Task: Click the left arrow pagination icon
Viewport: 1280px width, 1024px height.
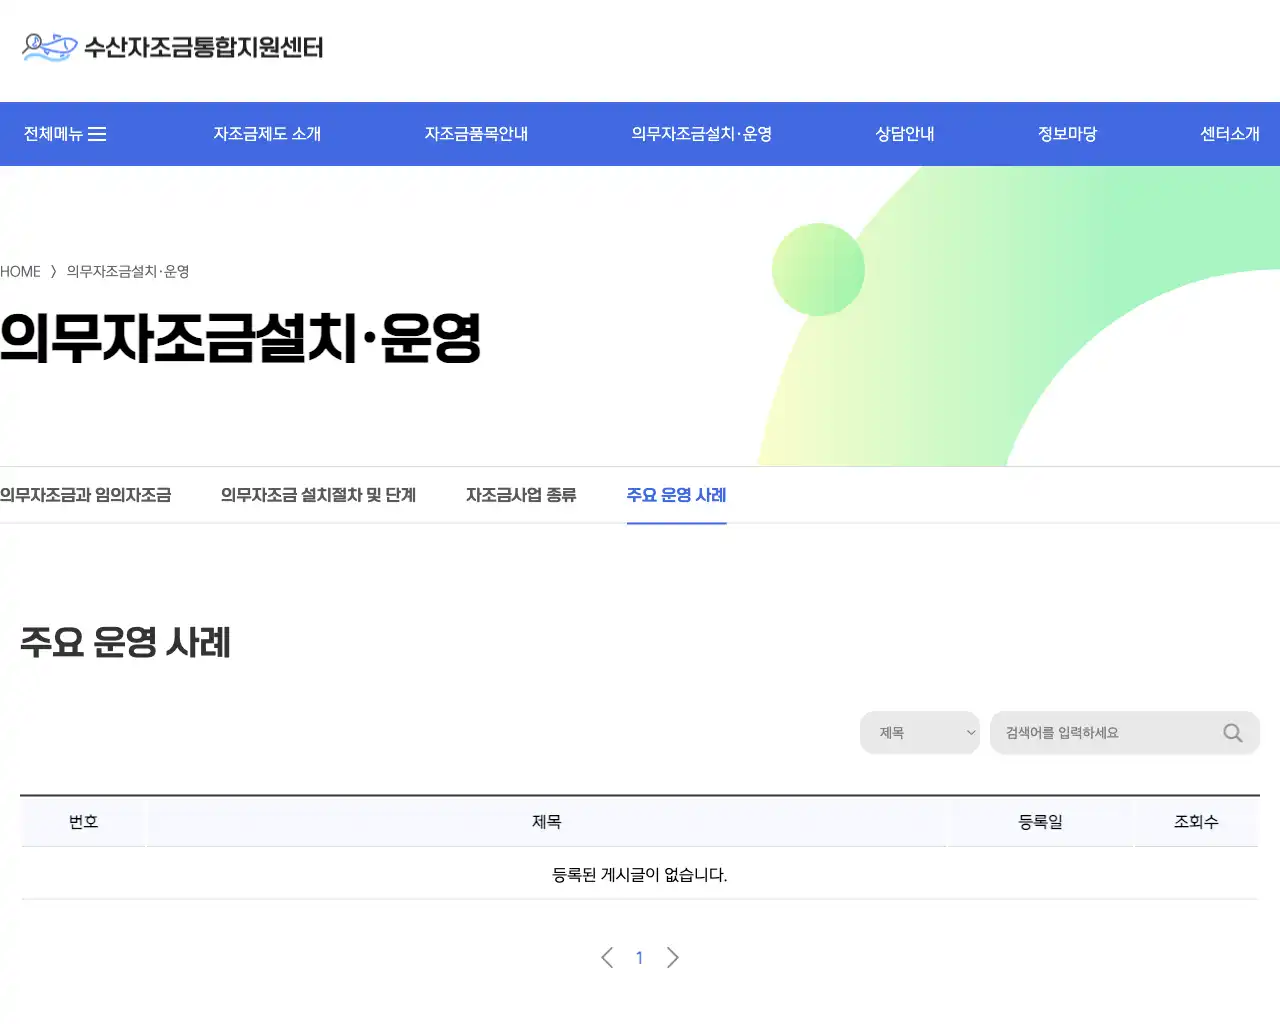Action: [606, 957]
